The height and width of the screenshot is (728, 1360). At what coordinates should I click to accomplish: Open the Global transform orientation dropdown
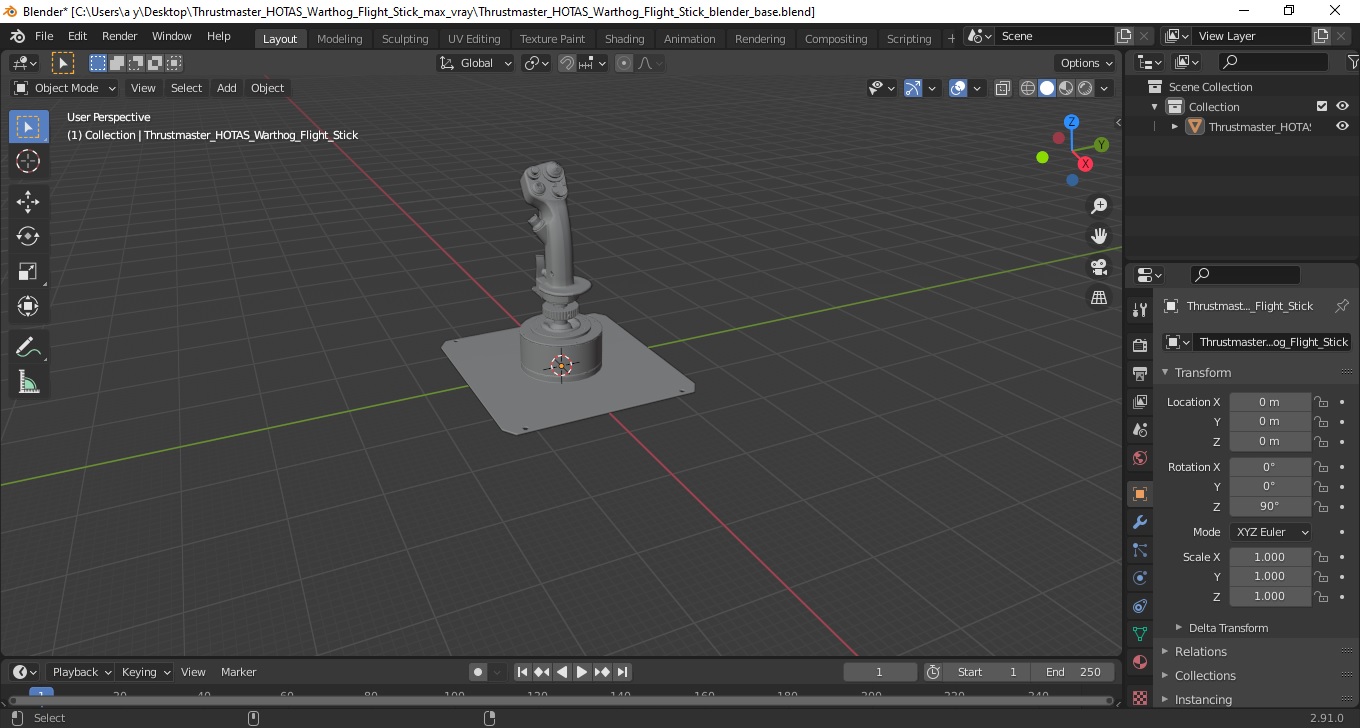pos(476,63)
